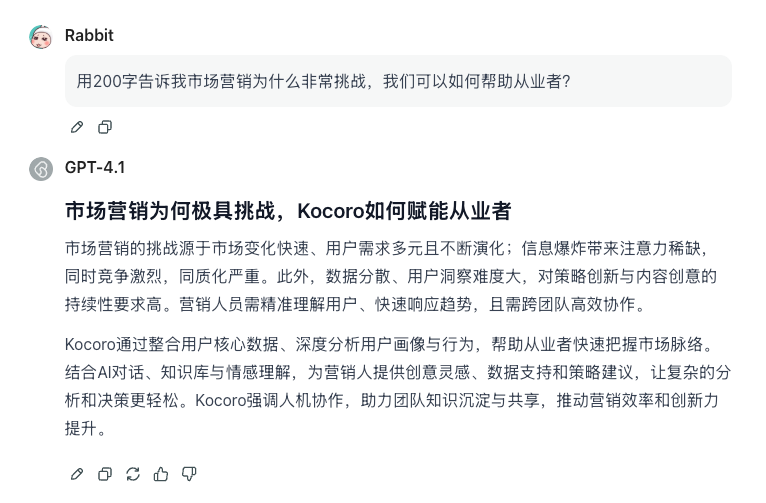Click the edit pencil under Rabbit's message
Image resolution: width=766 pixels, height=503 pixels.
[x=77, y=127]
